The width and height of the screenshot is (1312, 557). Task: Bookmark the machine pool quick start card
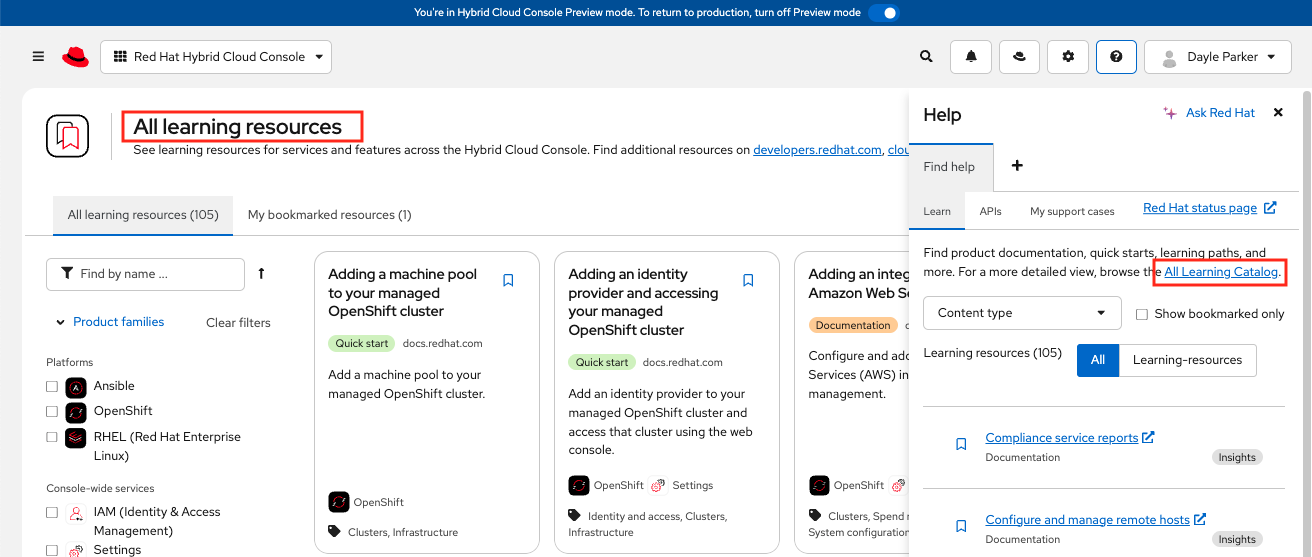point(508,281)
